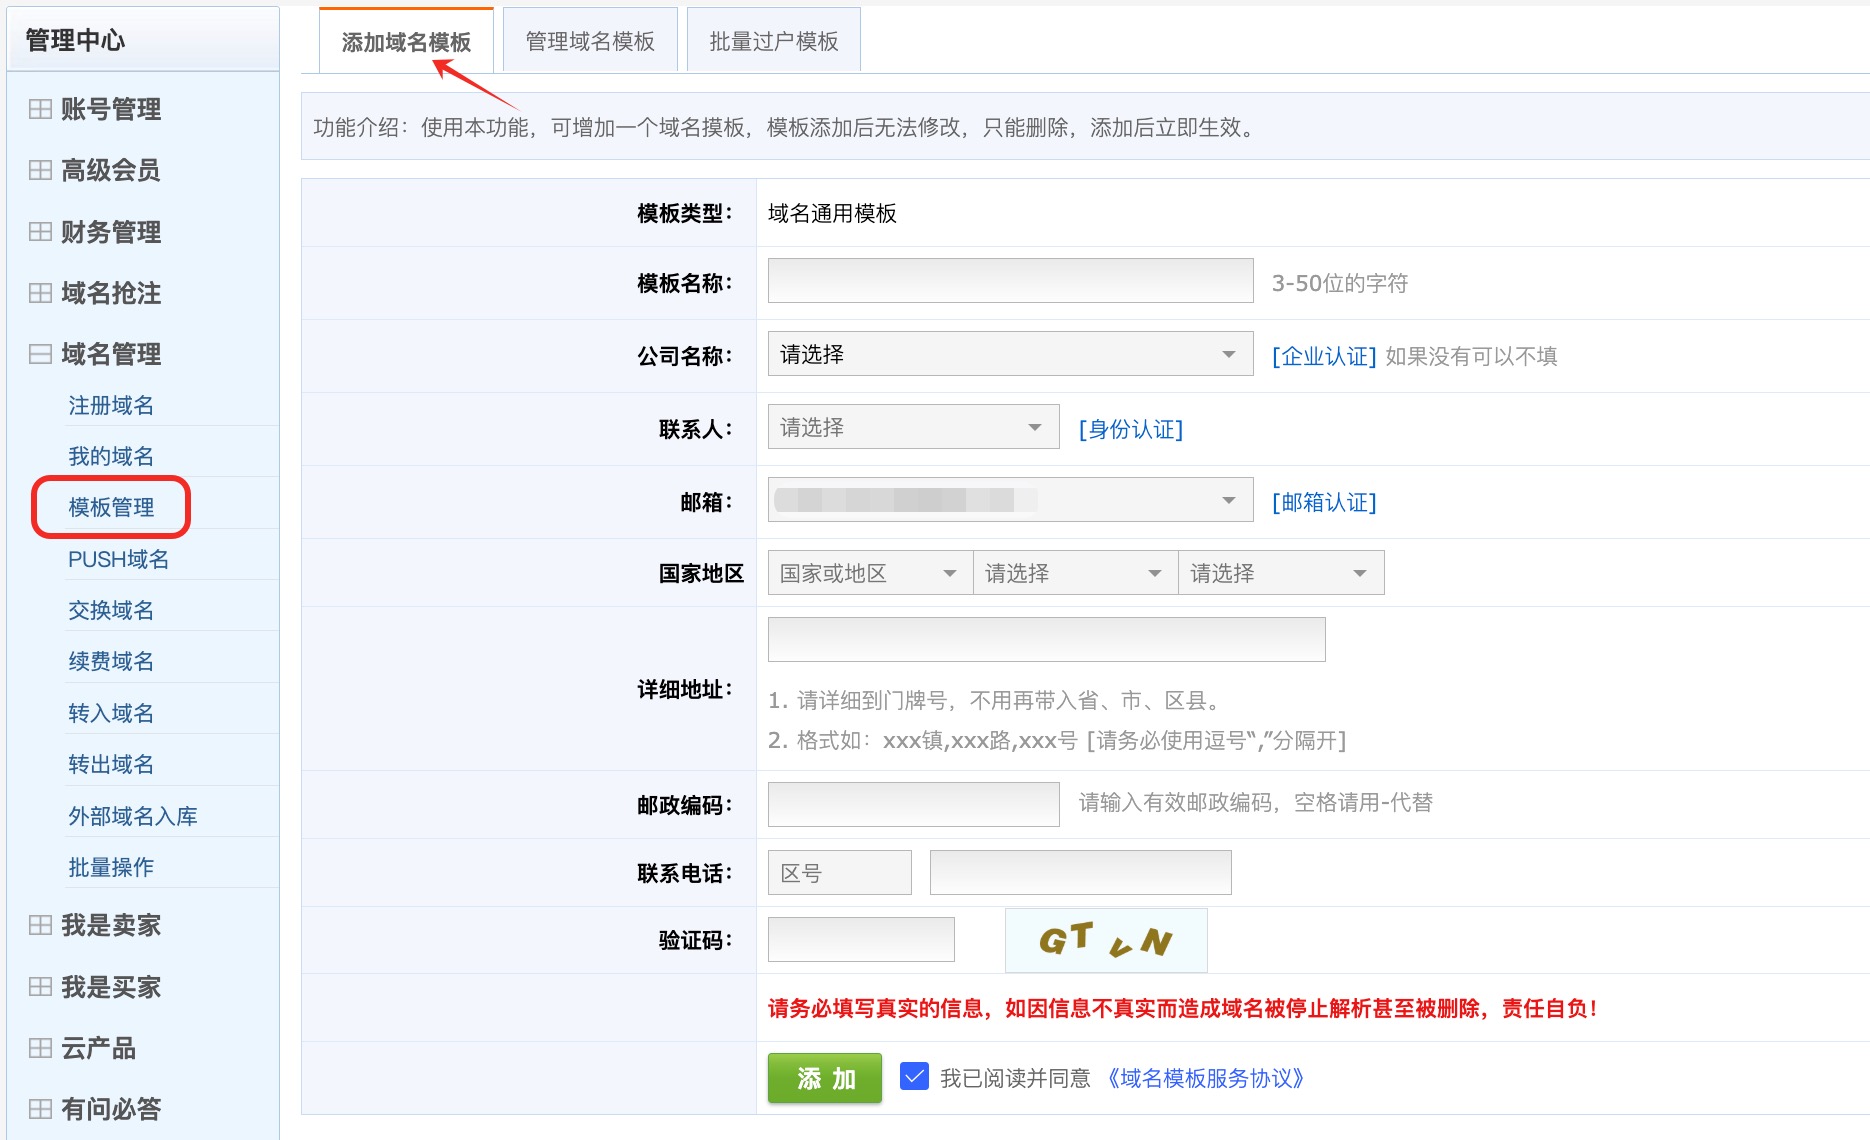Click the 模板名称 text field

point(1009,281)
